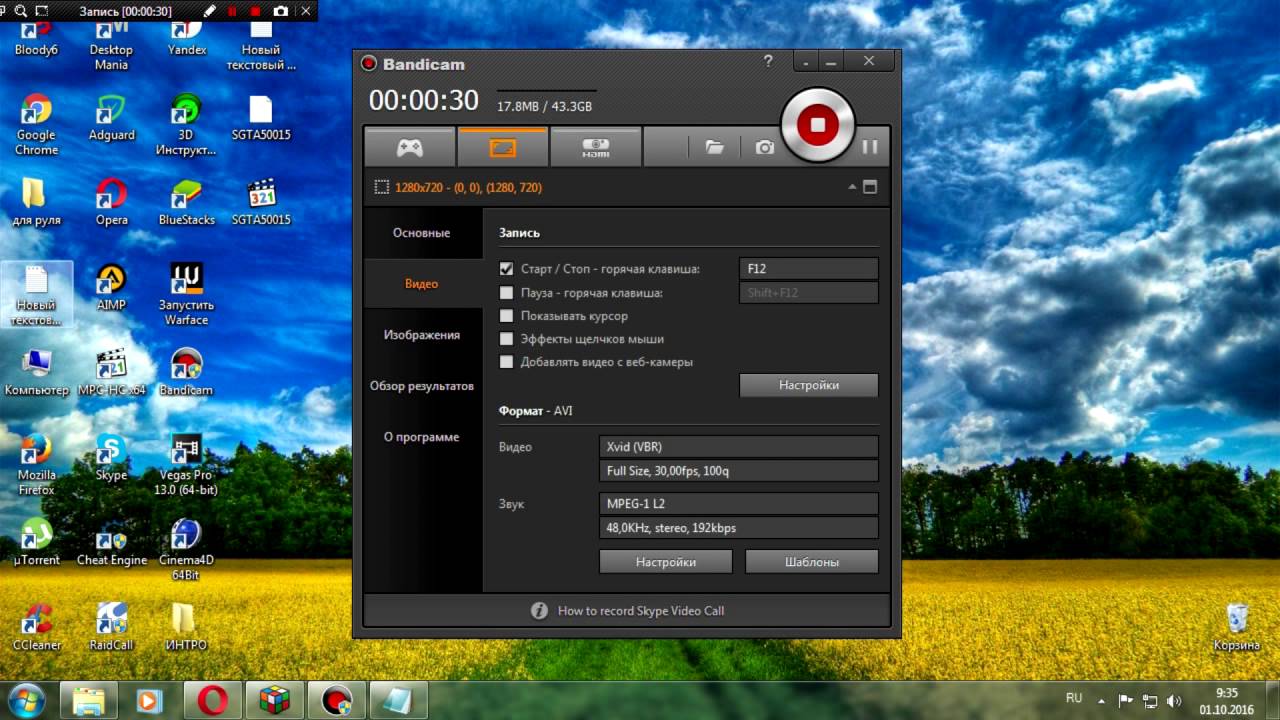Click the Шаблоны button

pos(812,562)
